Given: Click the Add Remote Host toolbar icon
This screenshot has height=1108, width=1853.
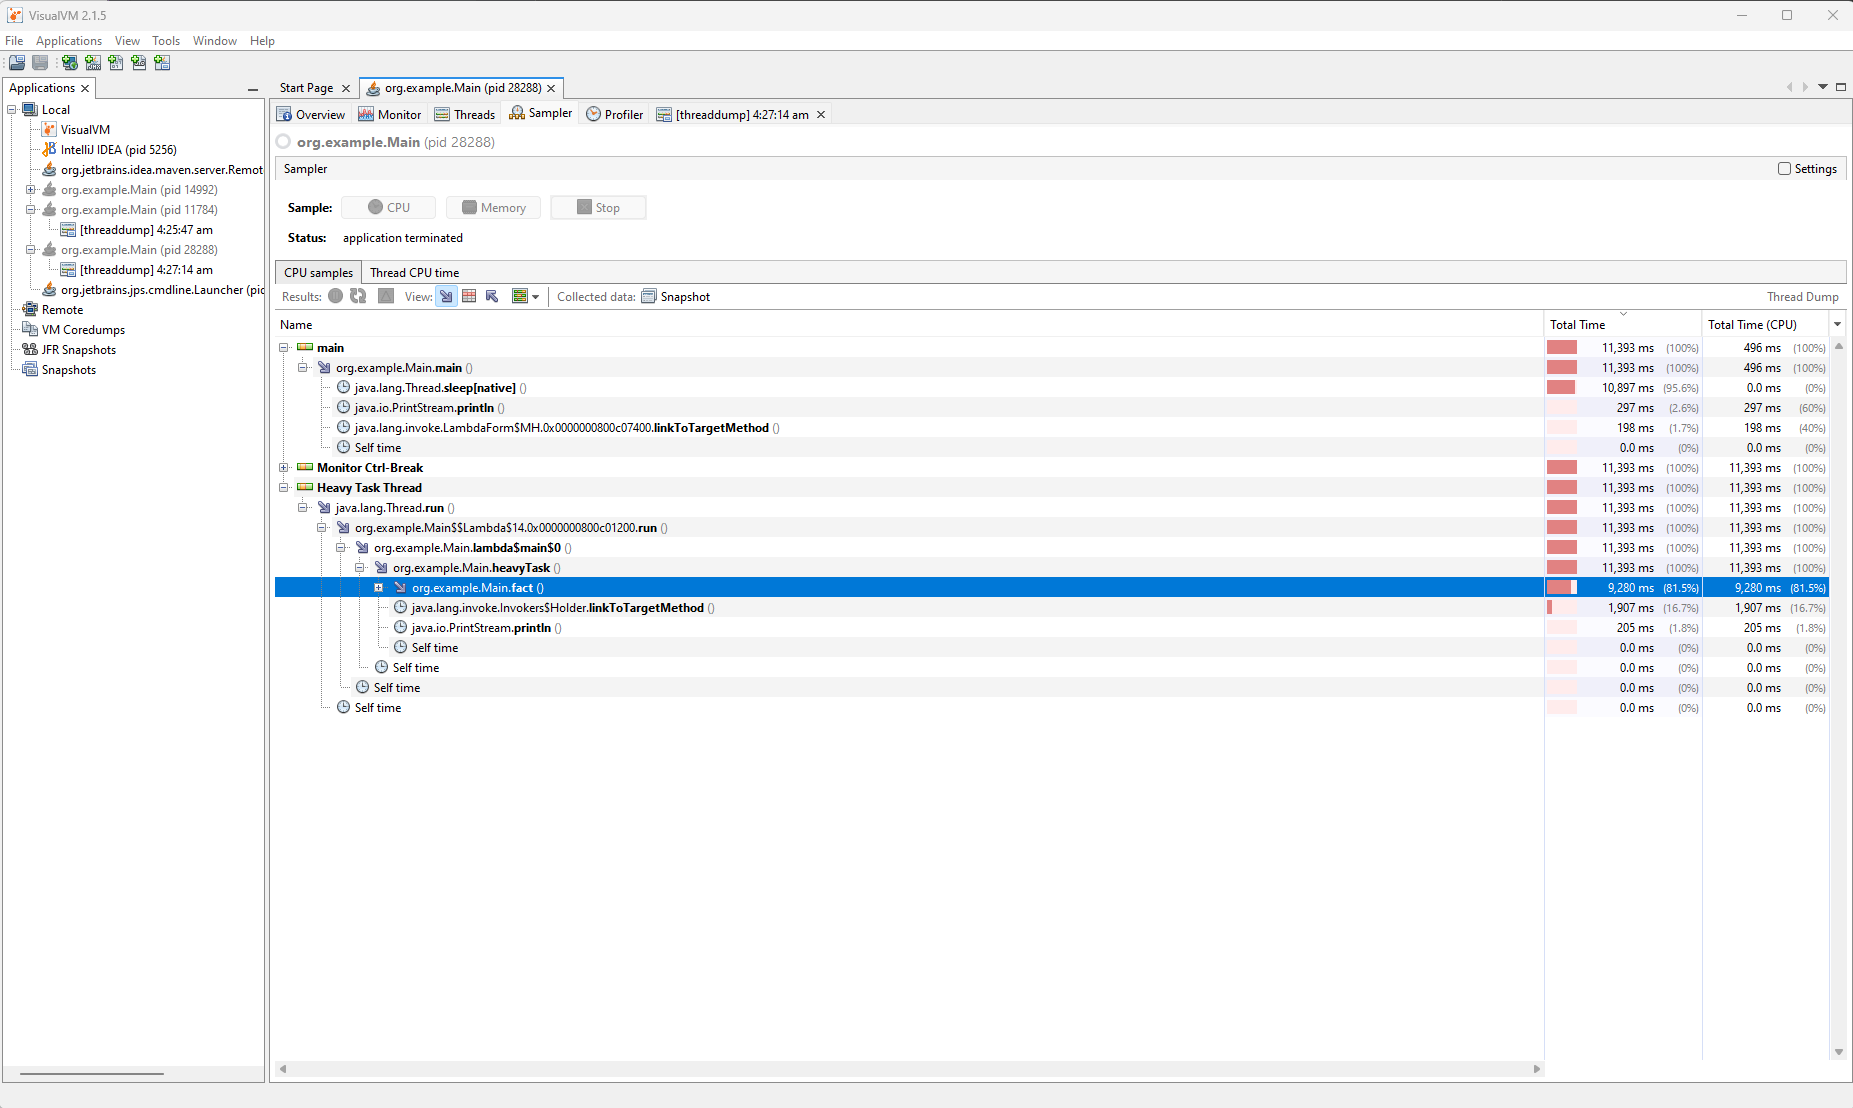Looking at the screenshot, I should click(69, 62).
